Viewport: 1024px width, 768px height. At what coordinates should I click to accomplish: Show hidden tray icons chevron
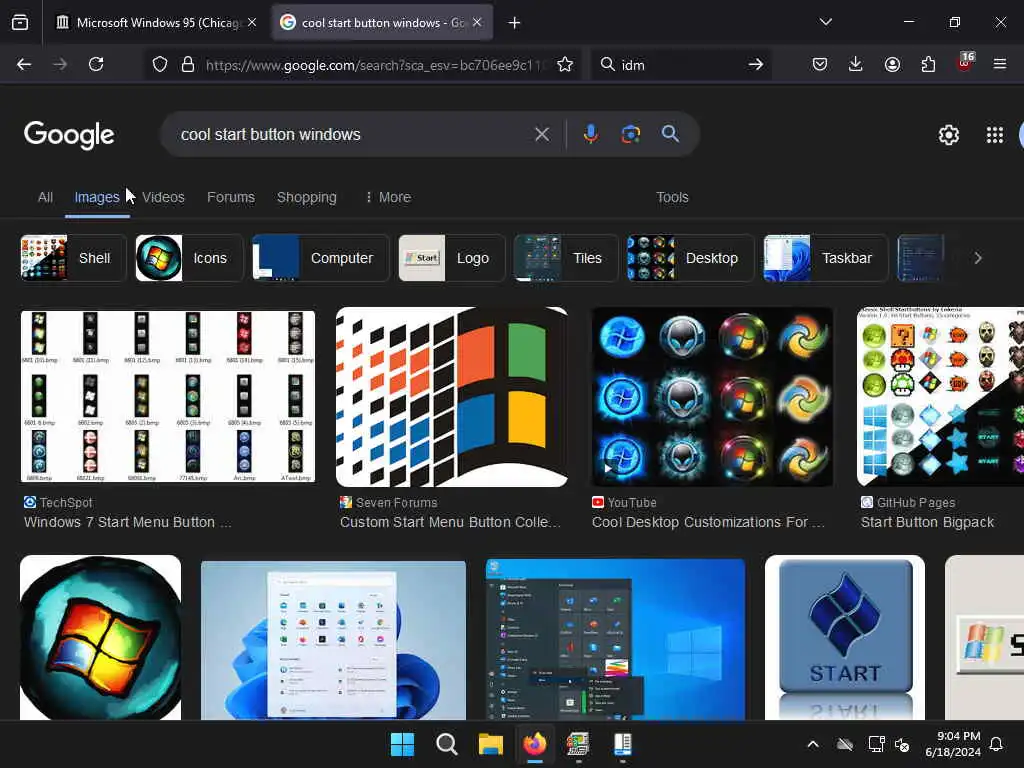pos(813,744)
